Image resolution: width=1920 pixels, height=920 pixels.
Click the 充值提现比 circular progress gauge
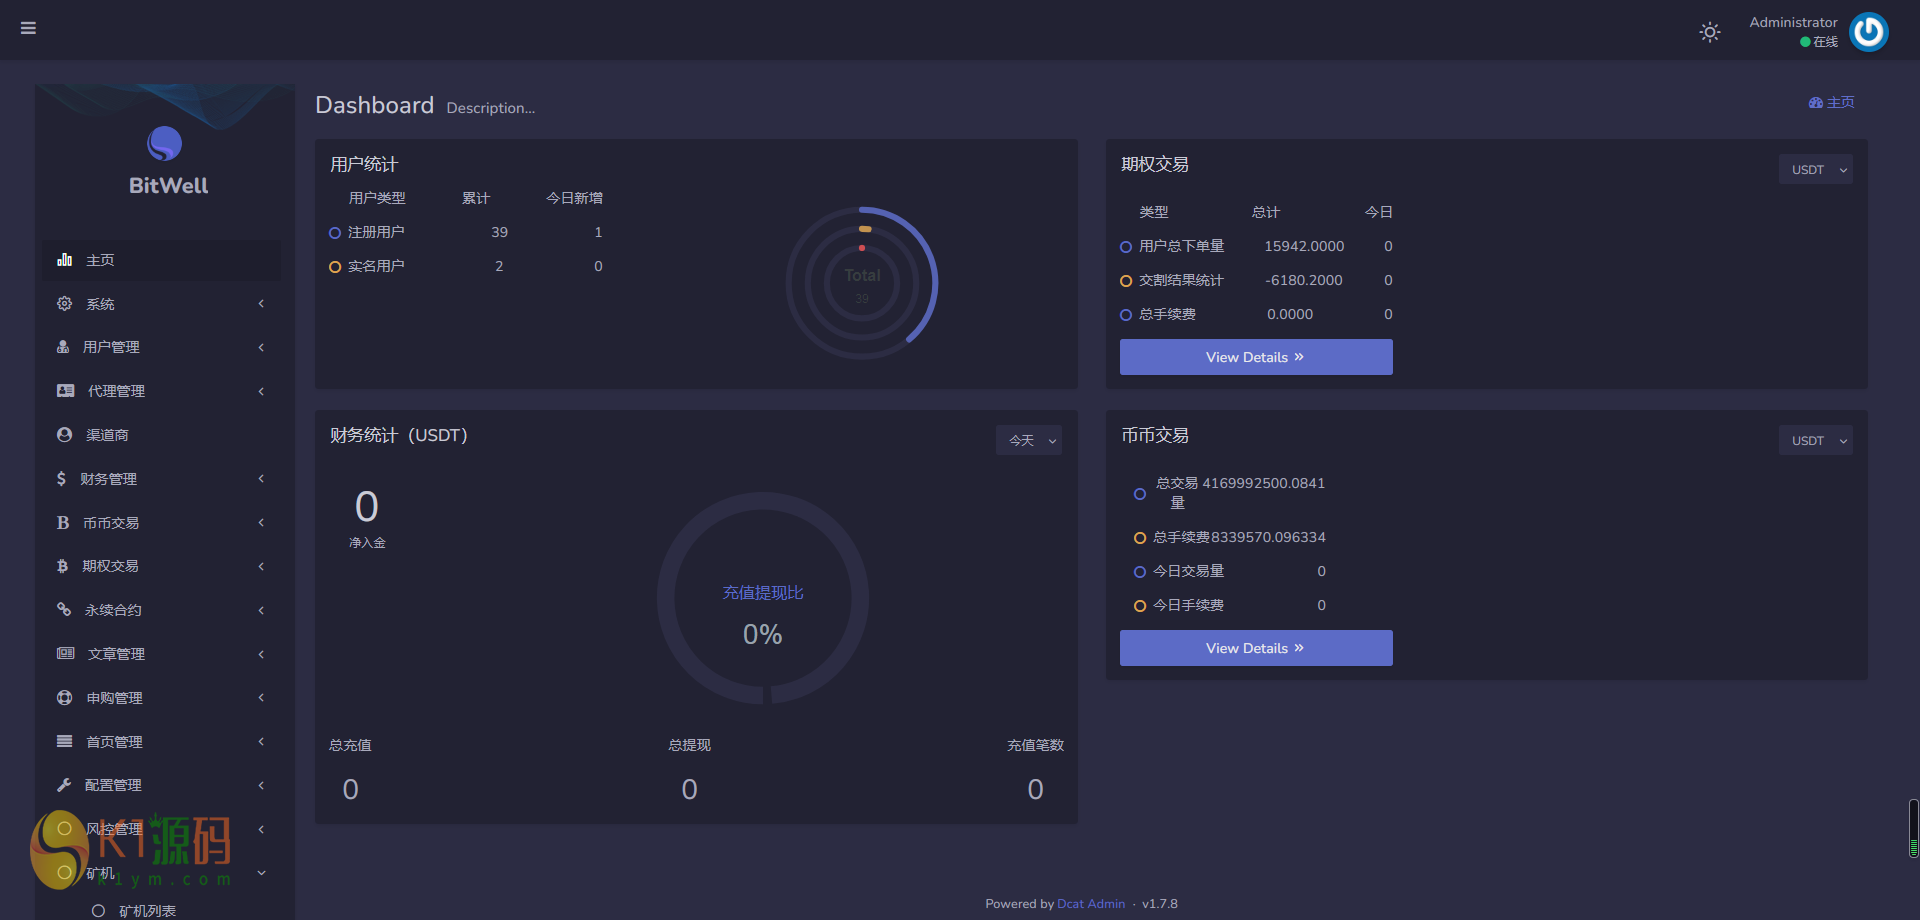coord(763,598)
